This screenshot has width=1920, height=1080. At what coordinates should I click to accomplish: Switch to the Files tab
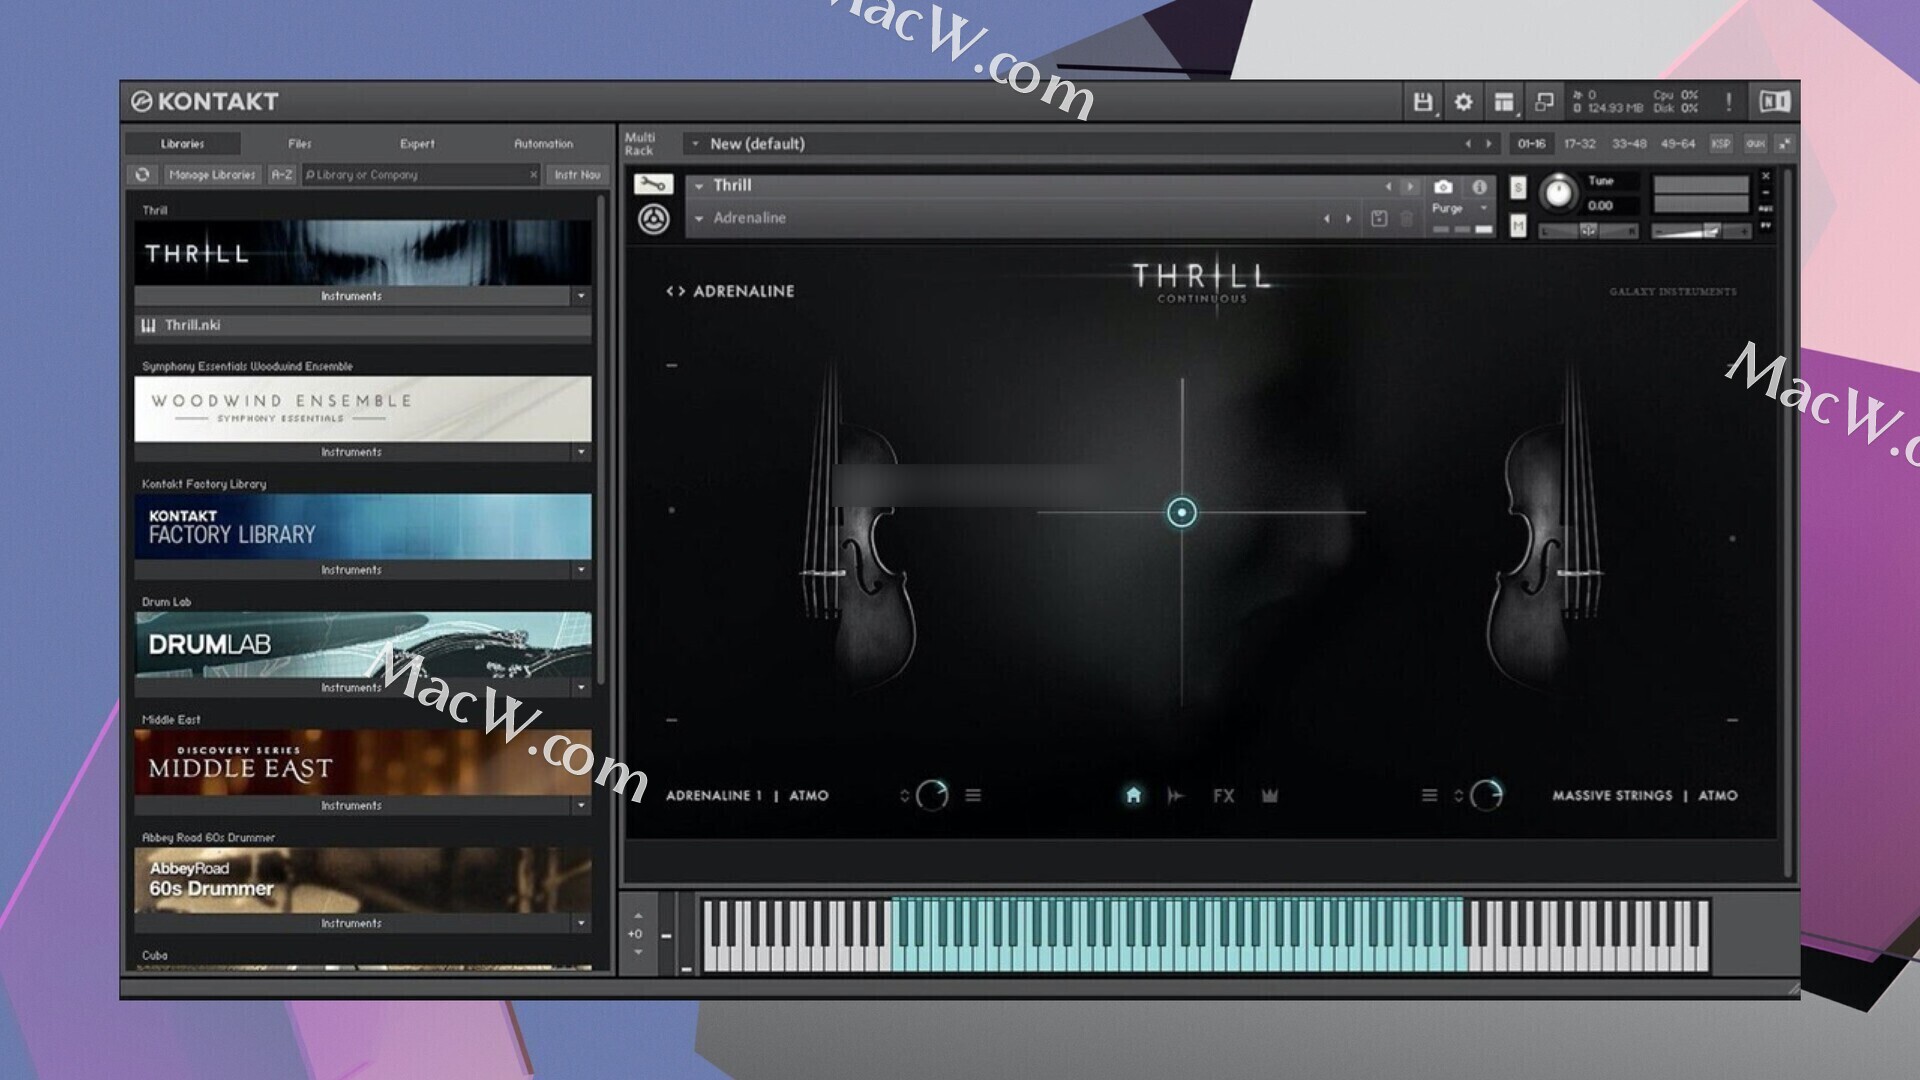300,144
